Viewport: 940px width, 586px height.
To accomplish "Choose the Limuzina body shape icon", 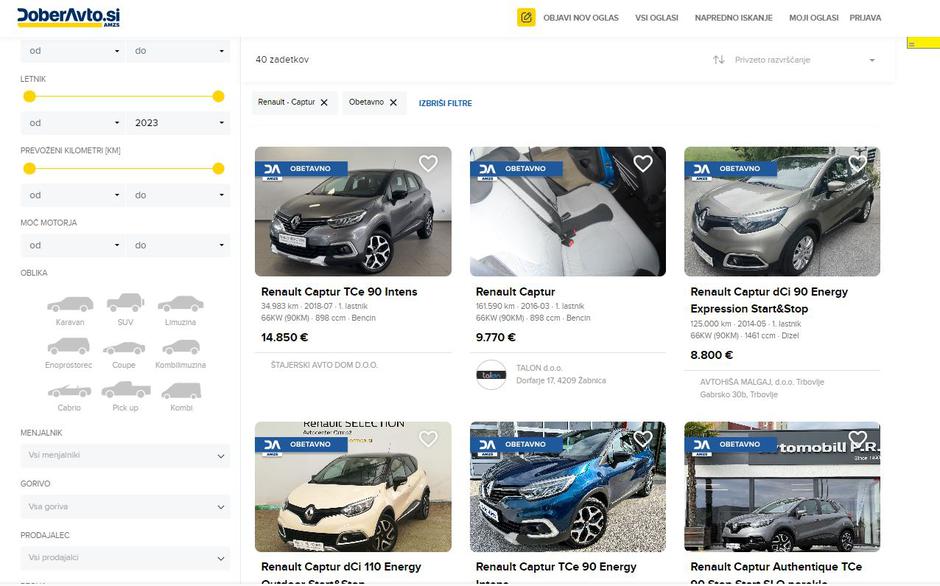I will [181, 303].
